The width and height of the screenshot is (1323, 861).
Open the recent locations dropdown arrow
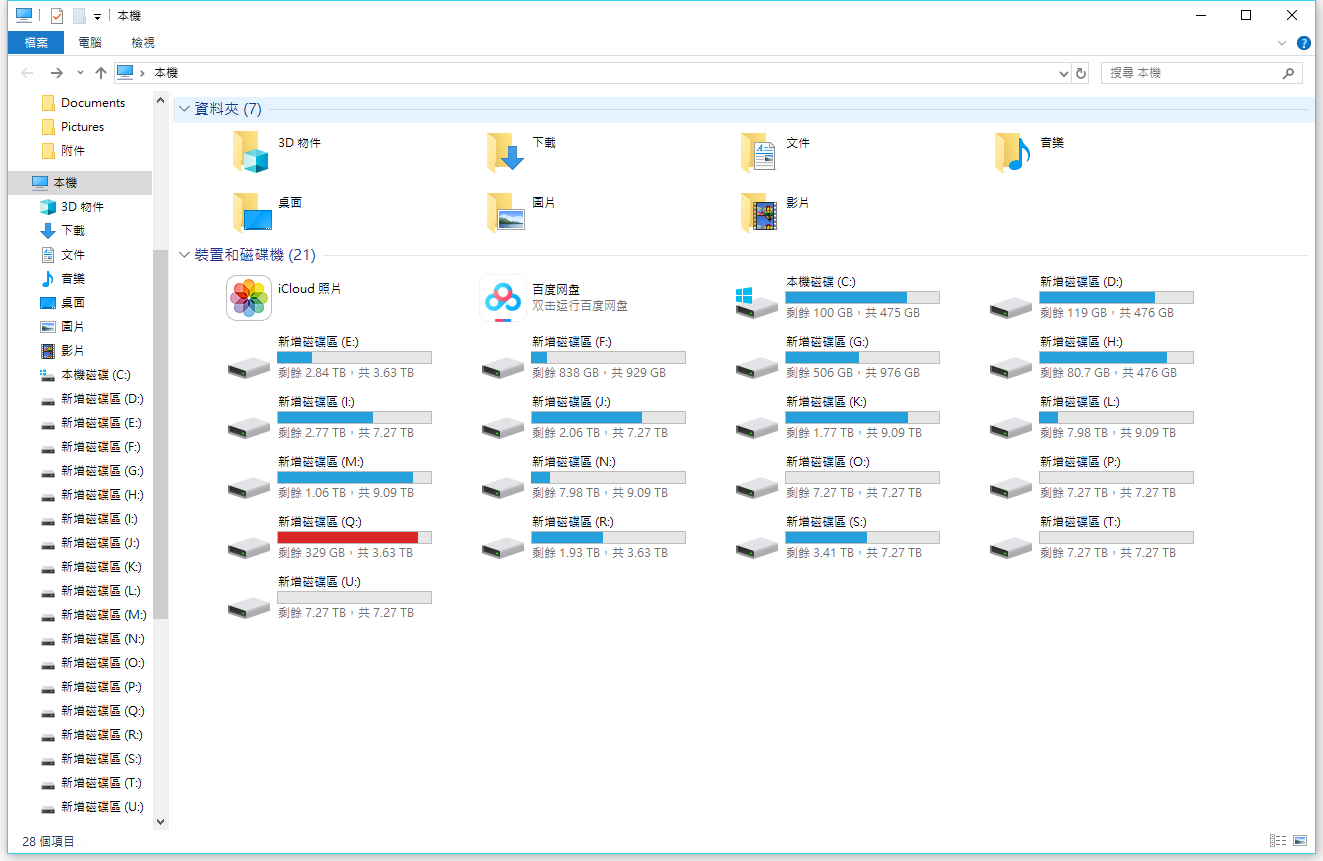pyautogui.click(x=80, y=73)
